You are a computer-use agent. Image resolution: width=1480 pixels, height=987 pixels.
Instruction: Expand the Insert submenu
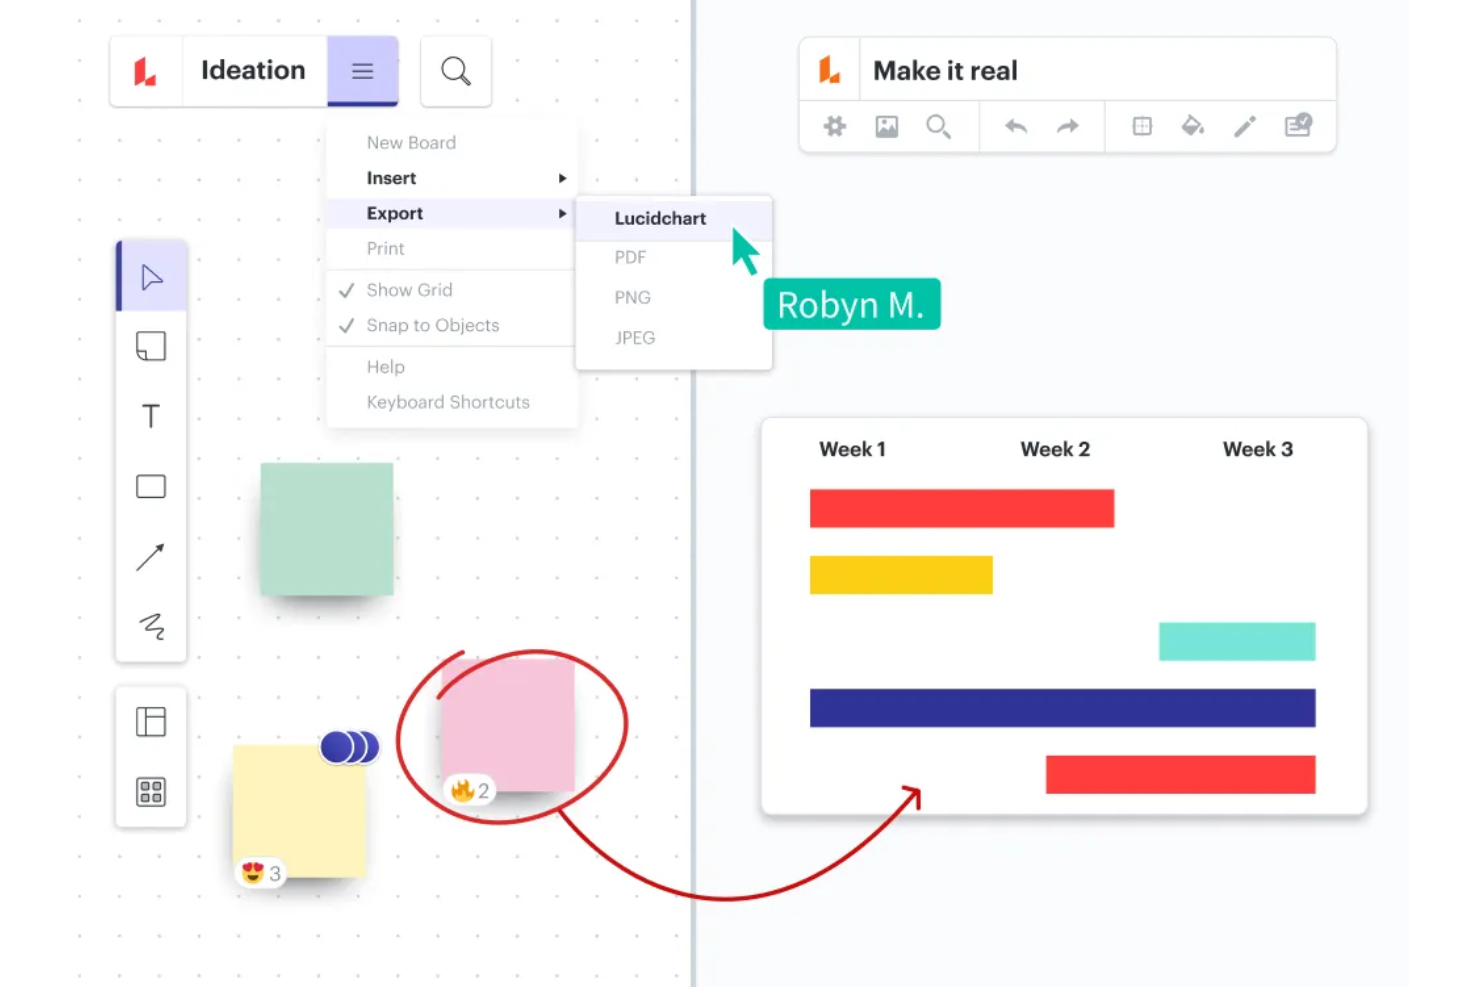452,178
